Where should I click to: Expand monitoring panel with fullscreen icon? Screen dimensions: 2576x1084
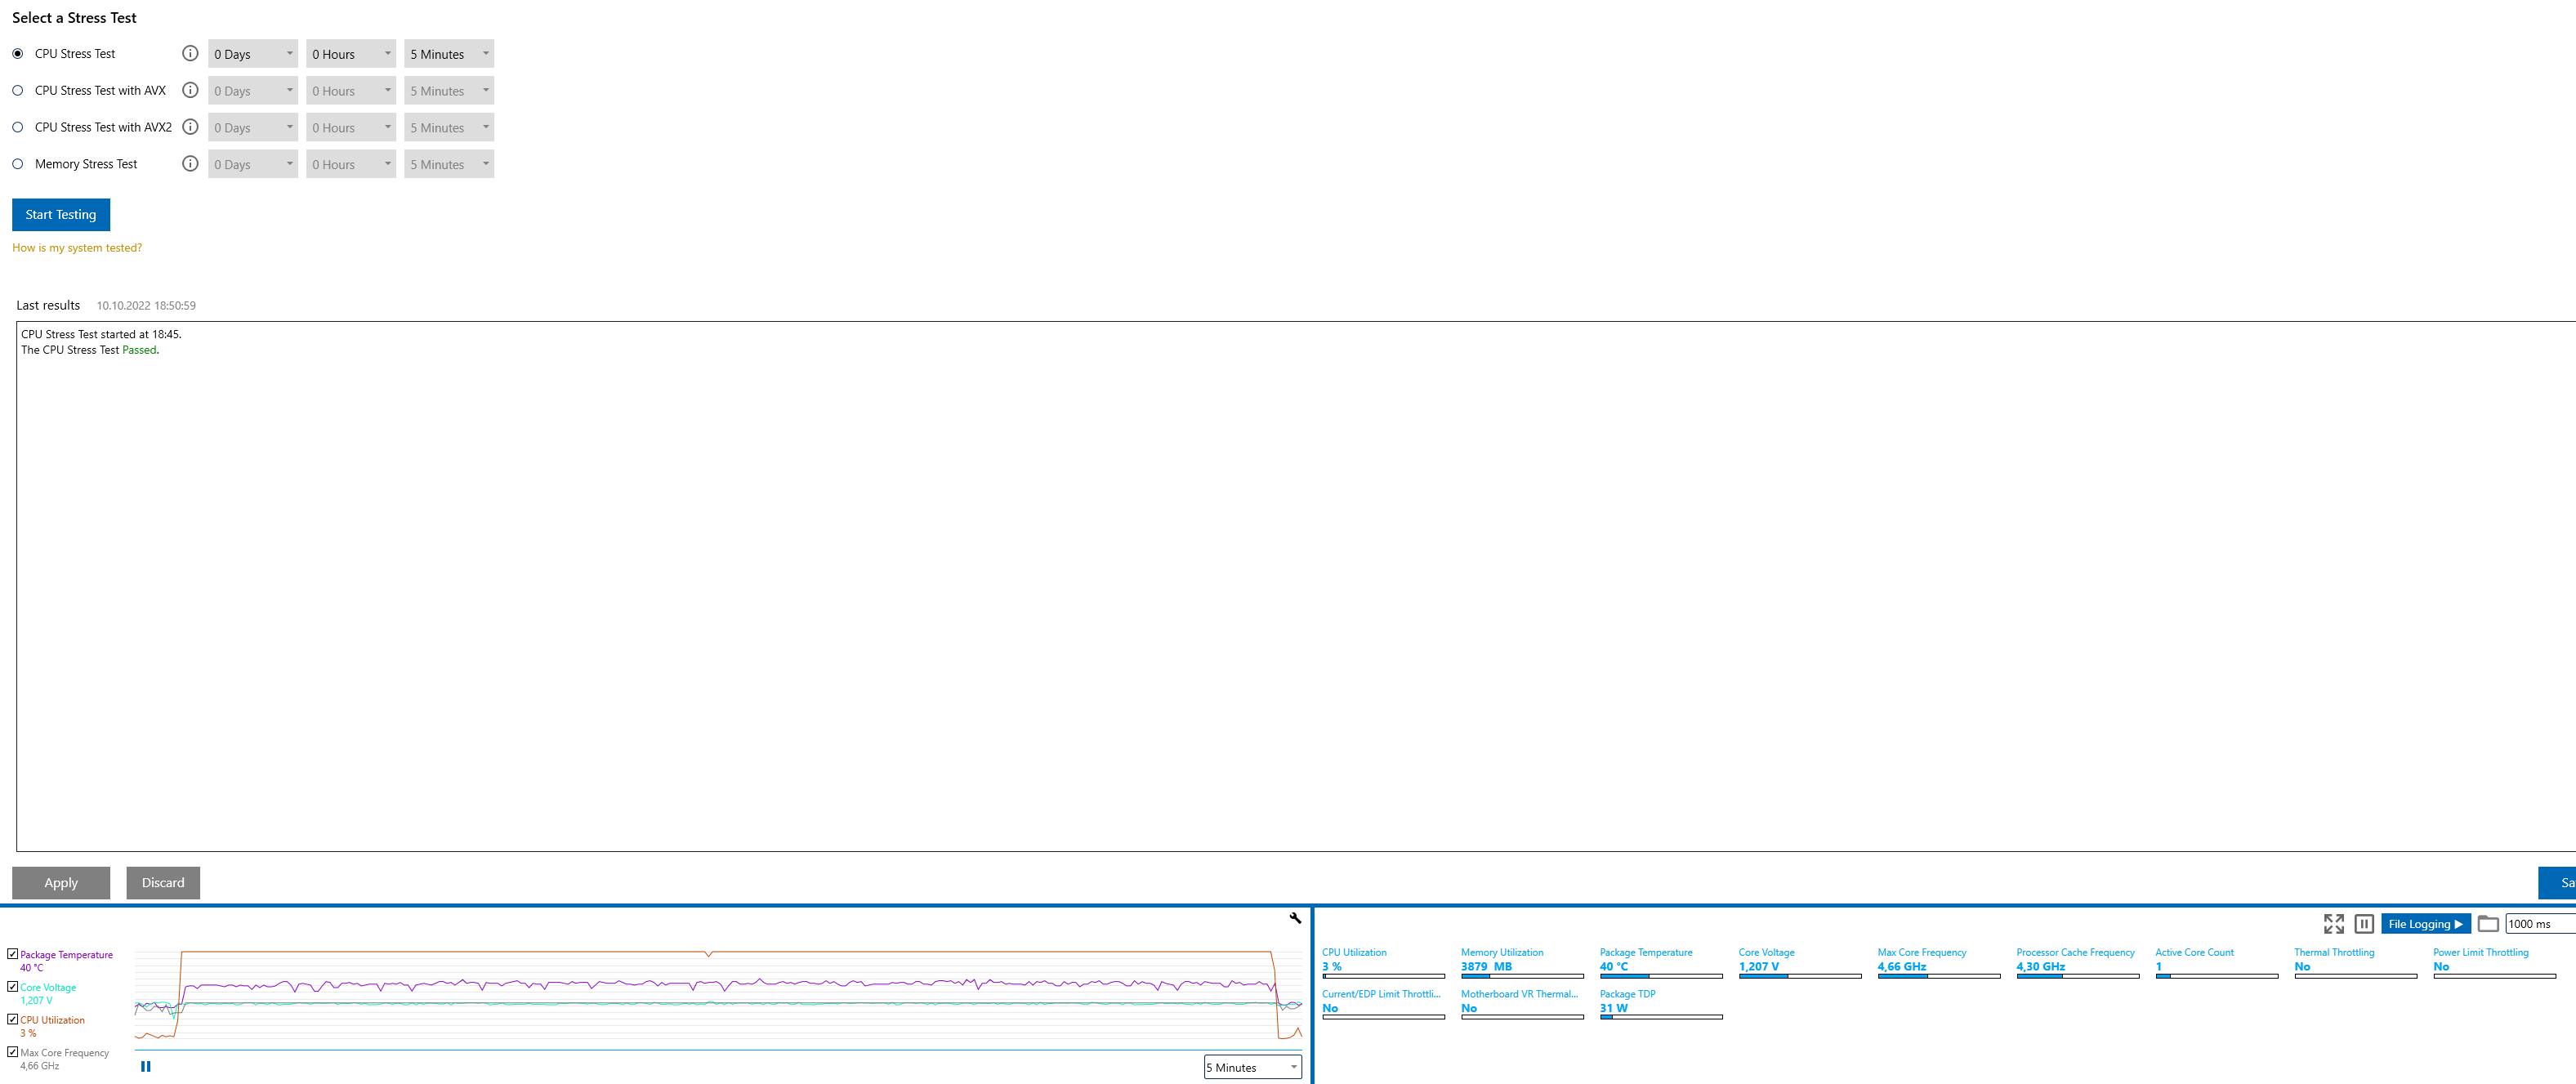click(x=2333, y=924)
